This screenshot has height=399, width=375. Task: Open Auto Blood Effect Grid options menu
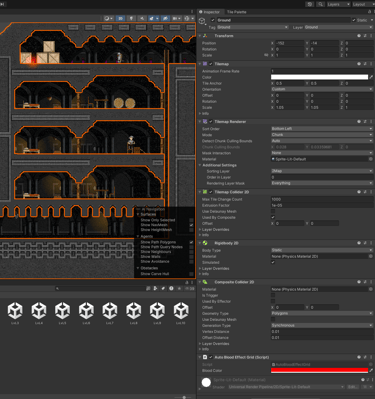[371, 357]
